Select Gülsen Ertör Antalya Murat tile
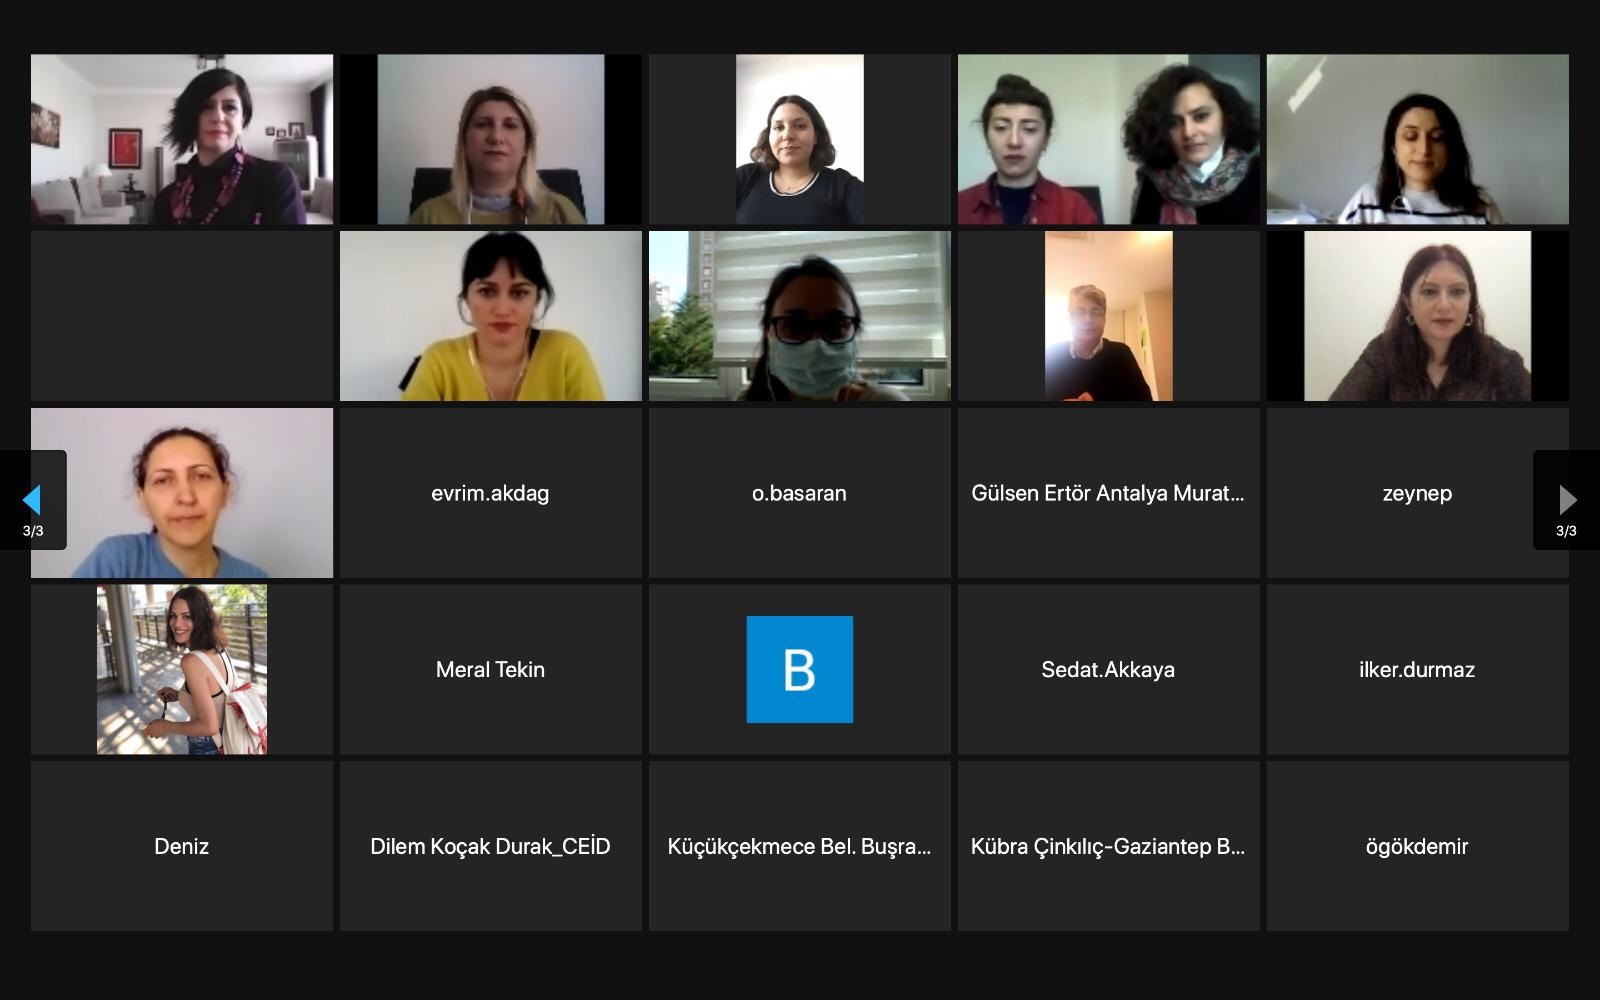Image resolution: width=1600 pixels, height=1000 pixels. (1108, 493)
